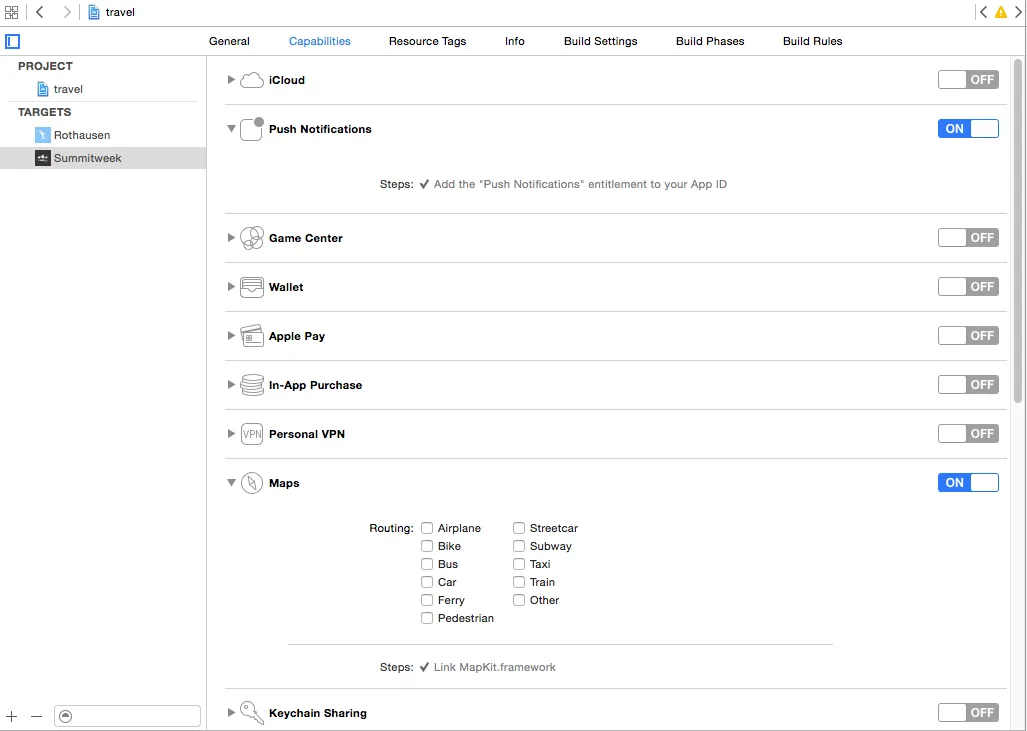Turn on Apple Pay switch
The width and height of the screenshot is (1027, 731).
coord(968,336)
